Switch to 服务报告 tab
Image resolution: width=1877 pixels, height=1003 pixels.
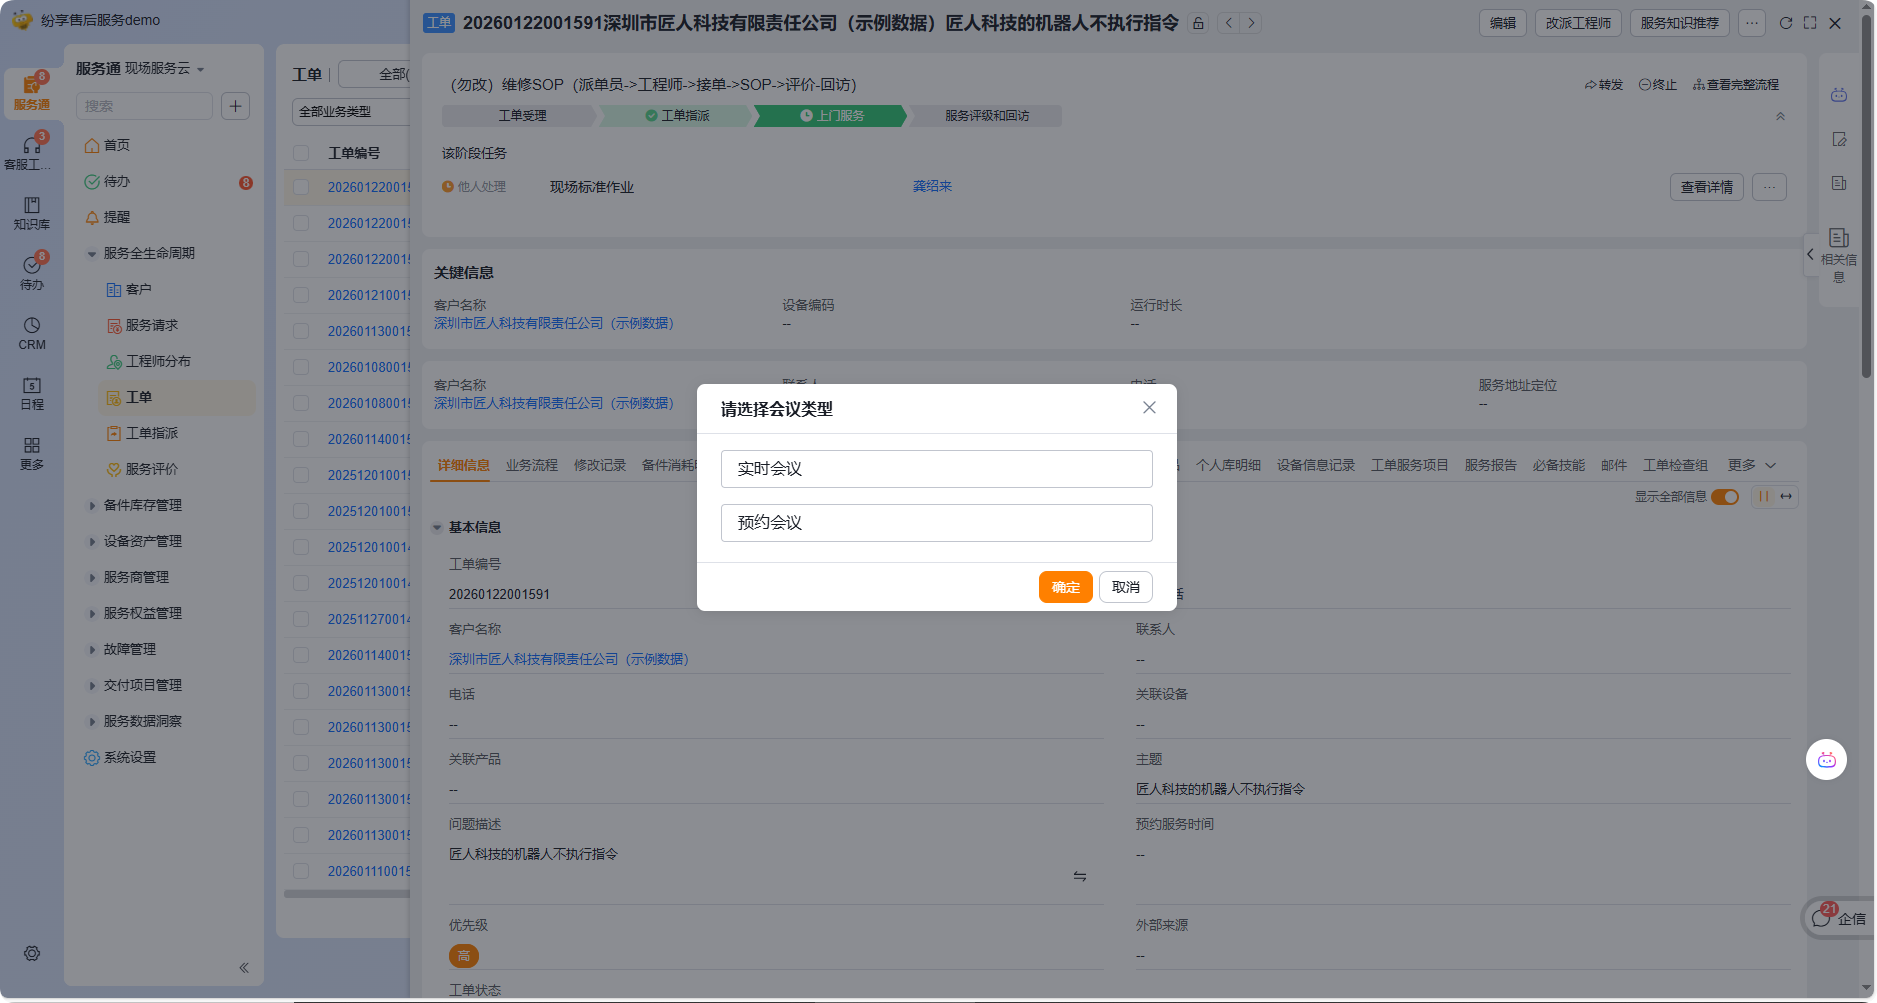point(1491,465)
